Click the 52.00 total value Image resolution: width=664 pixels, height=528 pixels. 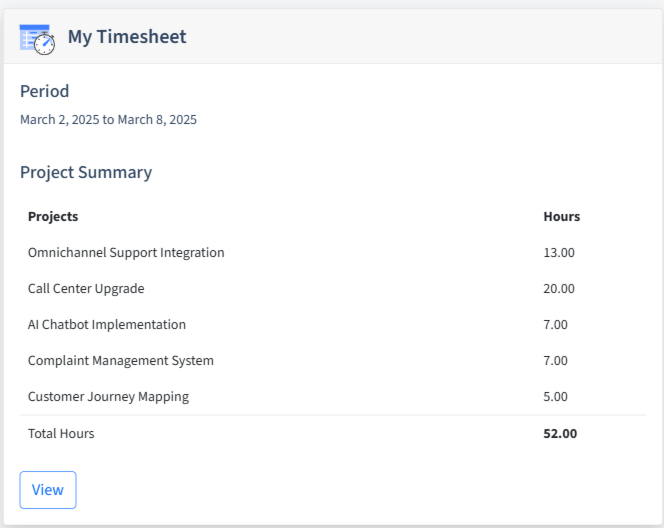point(560,434)
